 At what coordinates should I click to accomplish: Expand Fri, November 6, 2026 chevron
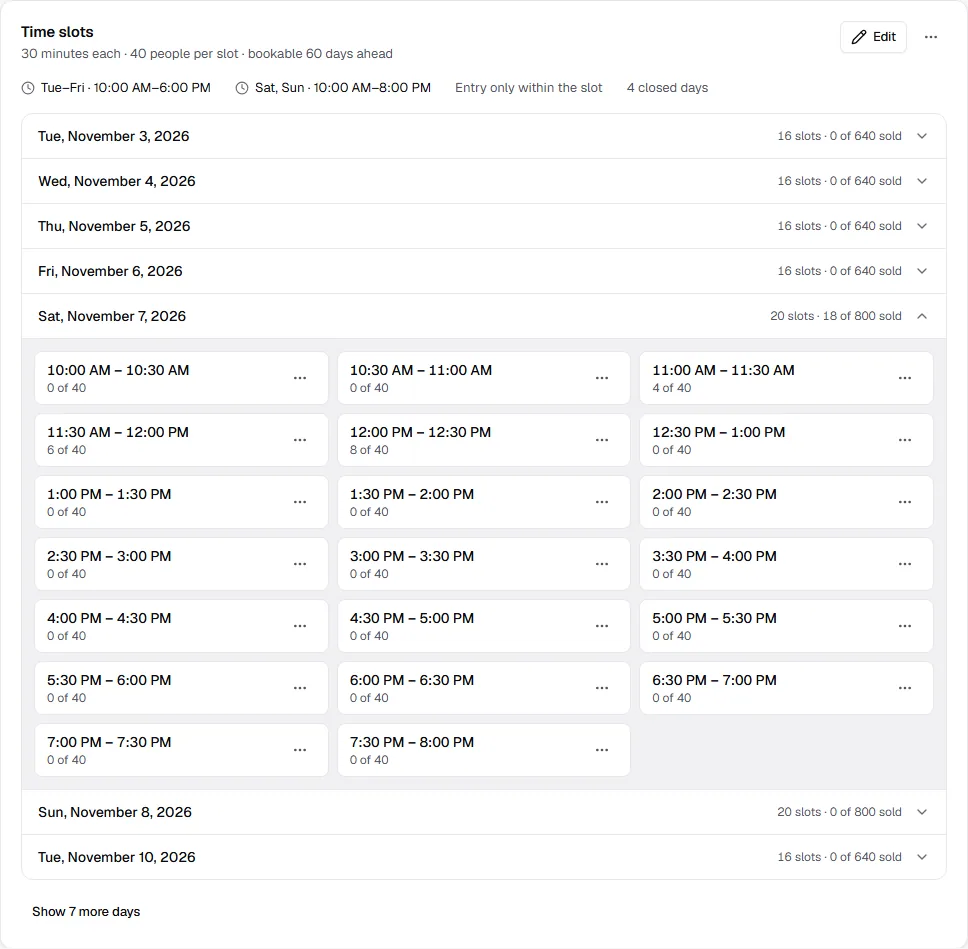922,271
